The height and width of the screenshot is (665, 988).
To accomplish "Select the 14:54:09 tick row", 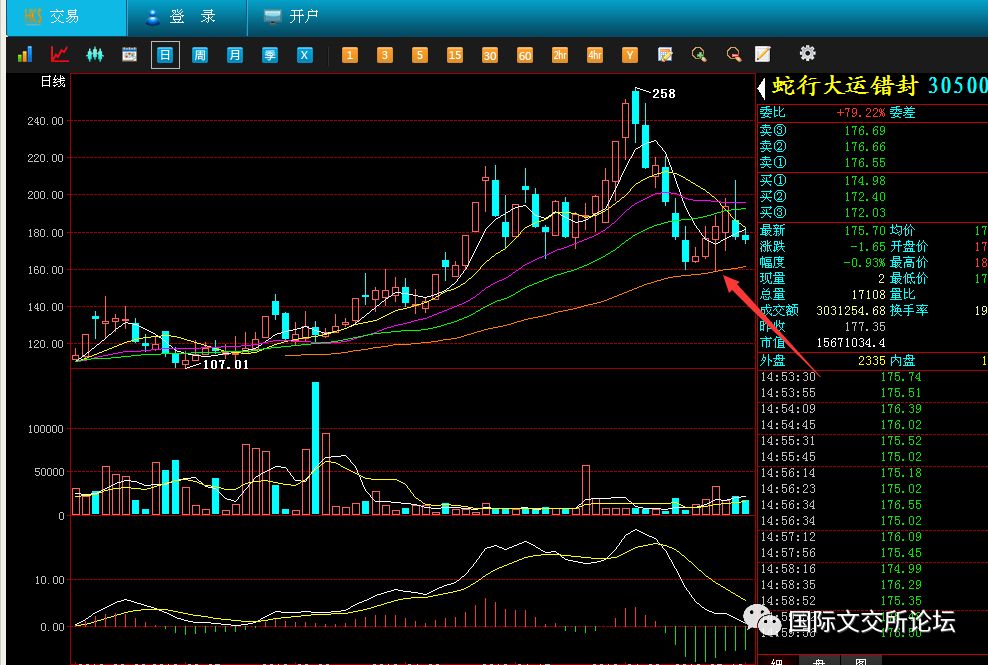I will point(872,409).
